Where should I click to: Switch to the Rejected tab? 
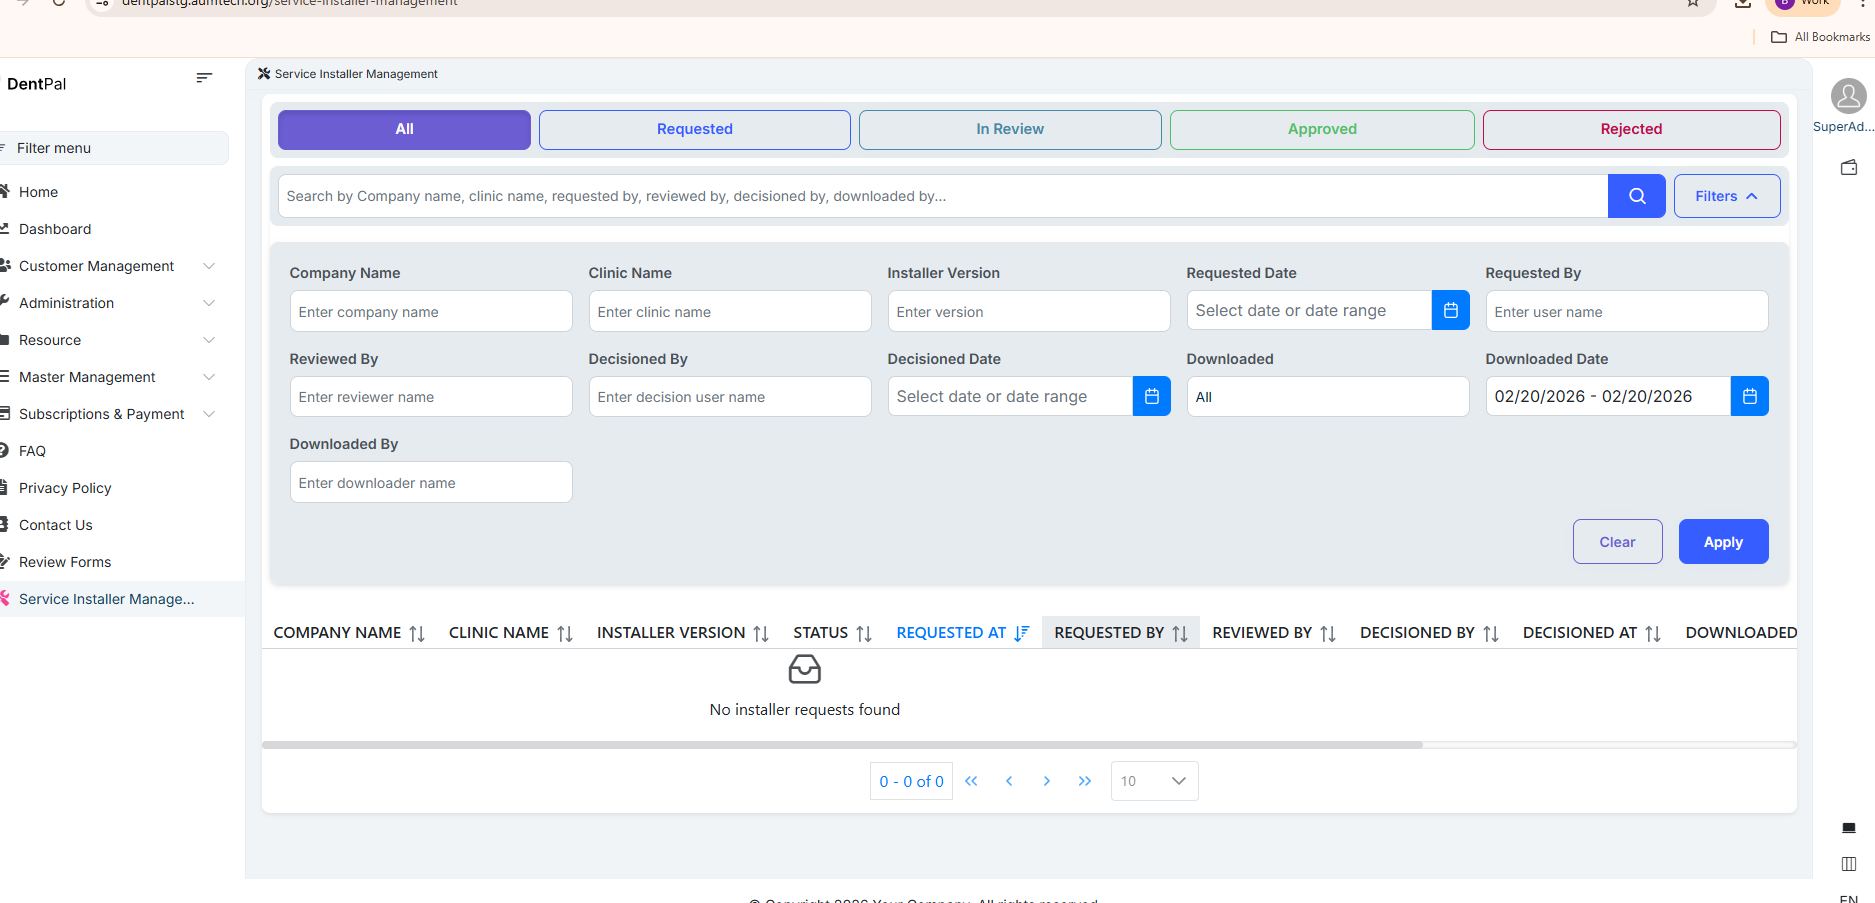click(1630, 129)
